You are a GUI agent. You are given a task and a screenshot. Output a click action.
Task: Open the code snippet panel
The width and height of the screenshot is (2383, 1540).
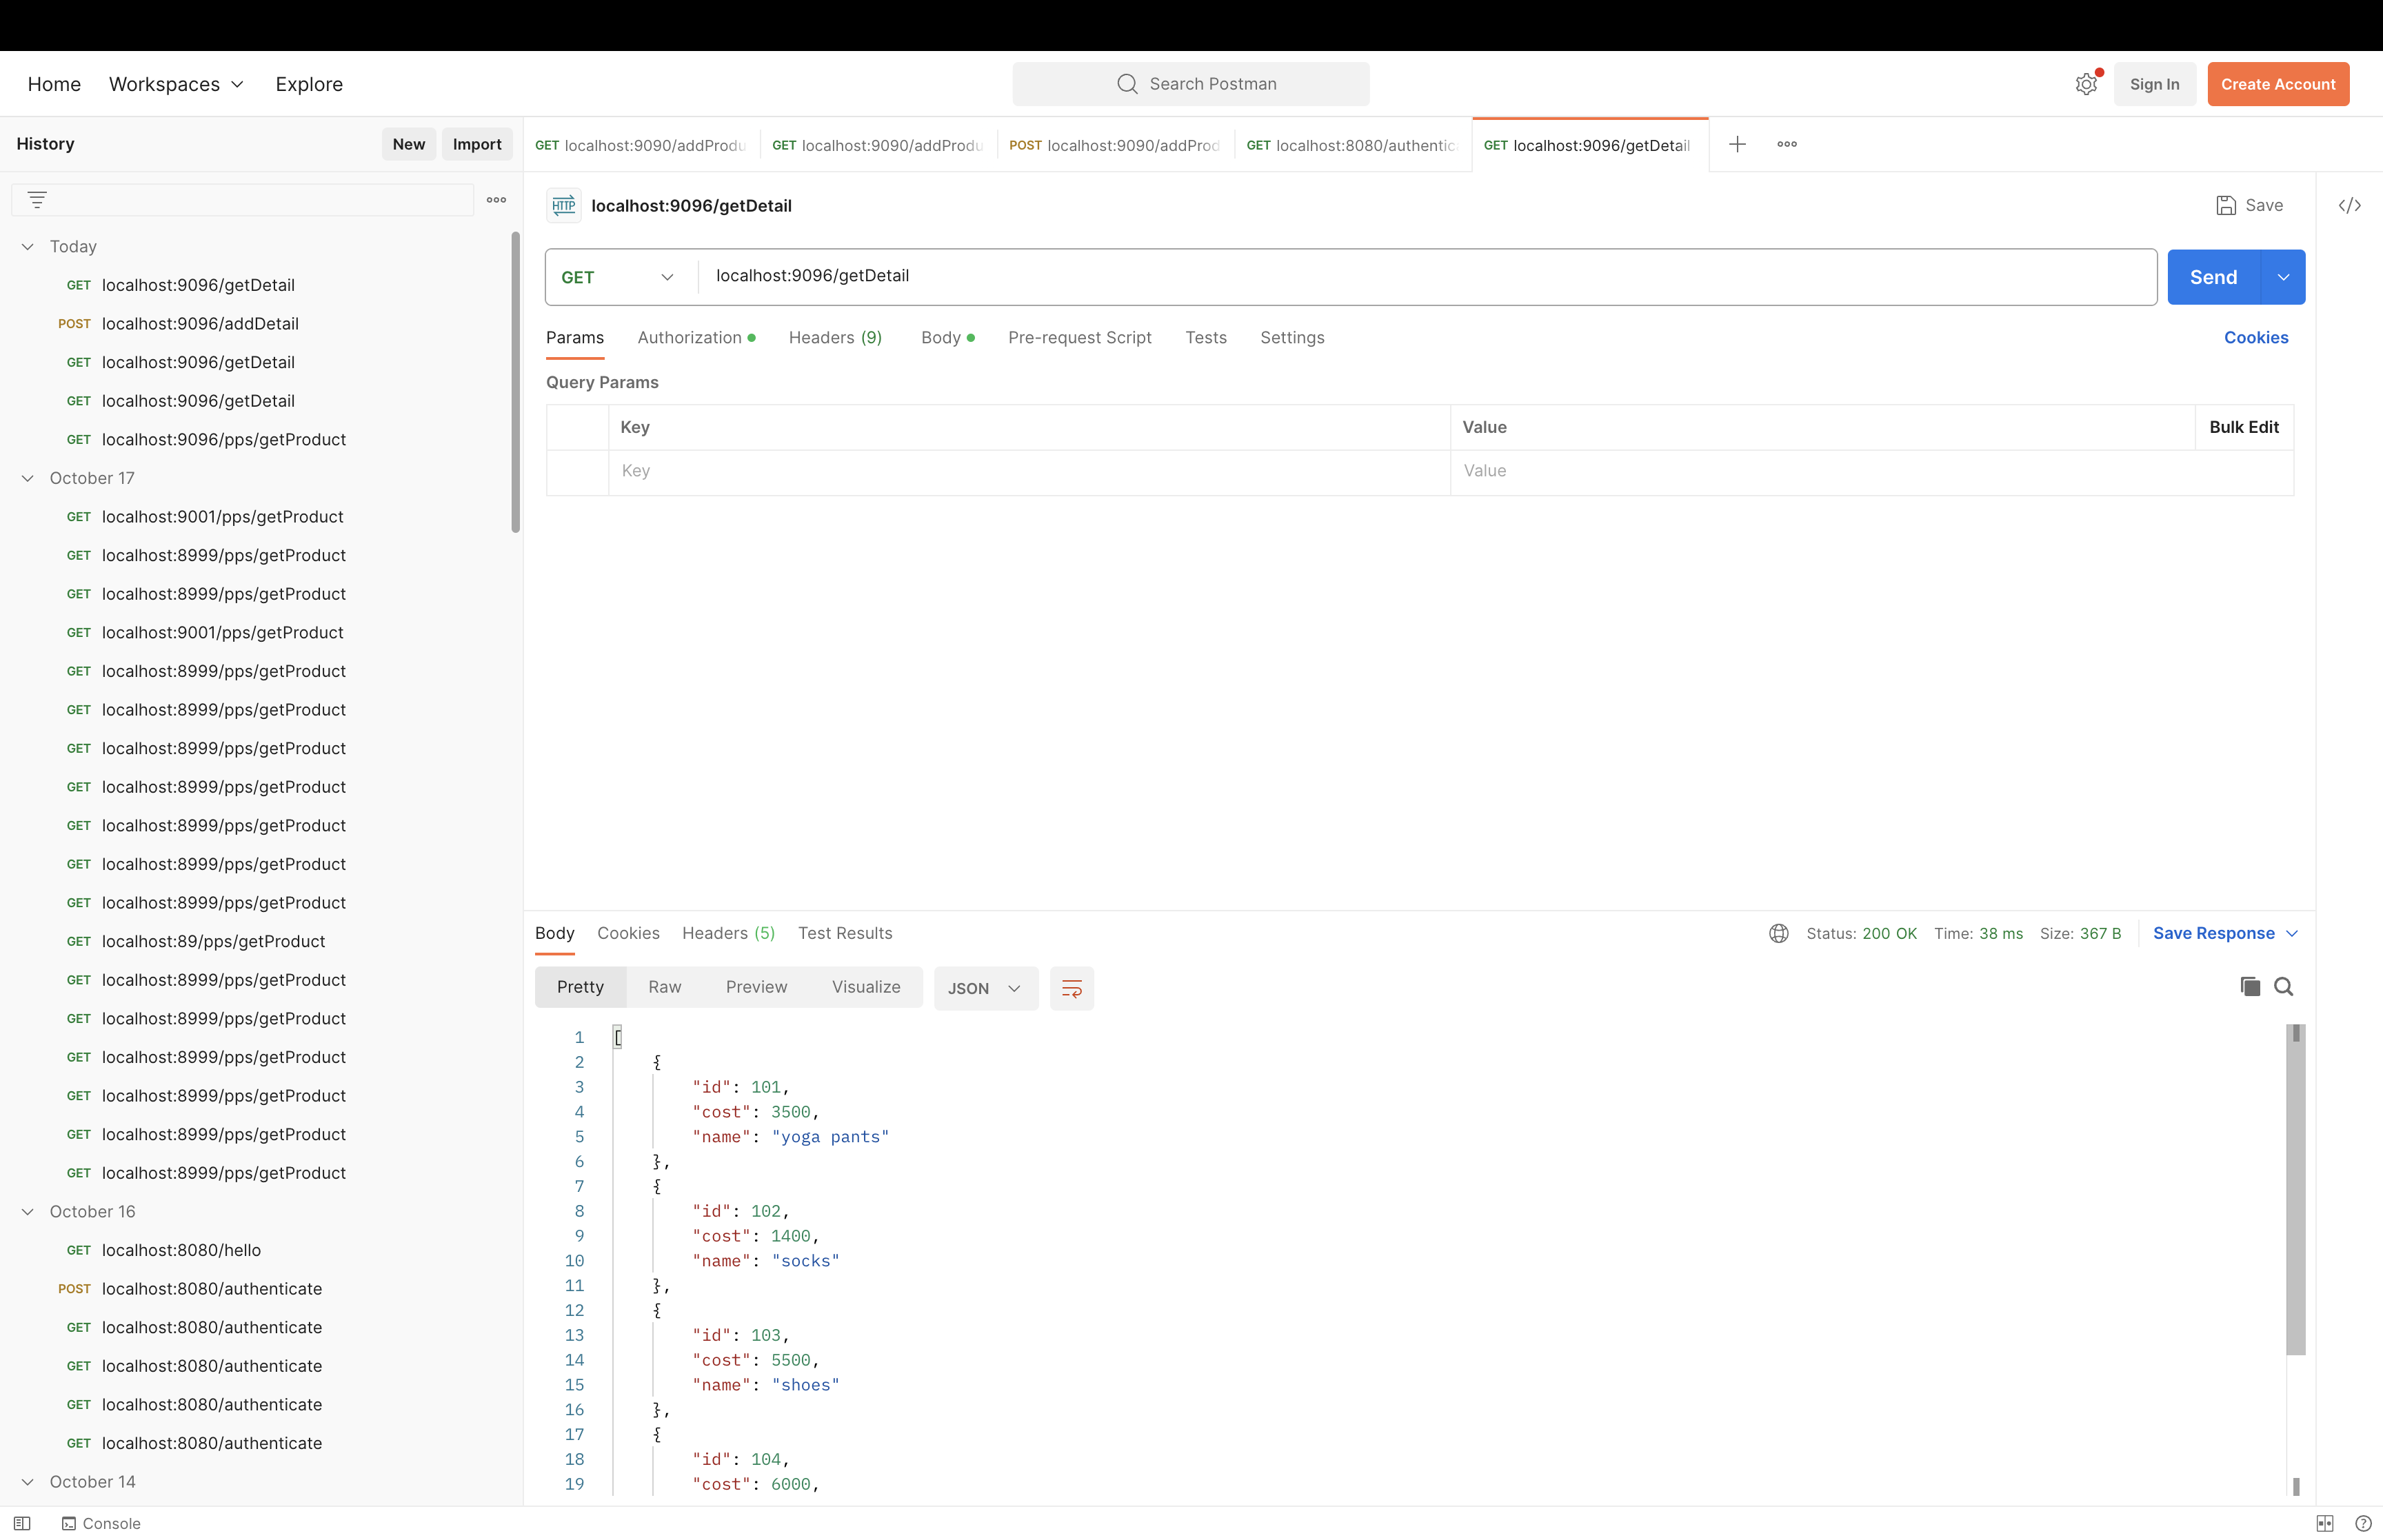click(2350, 205)
